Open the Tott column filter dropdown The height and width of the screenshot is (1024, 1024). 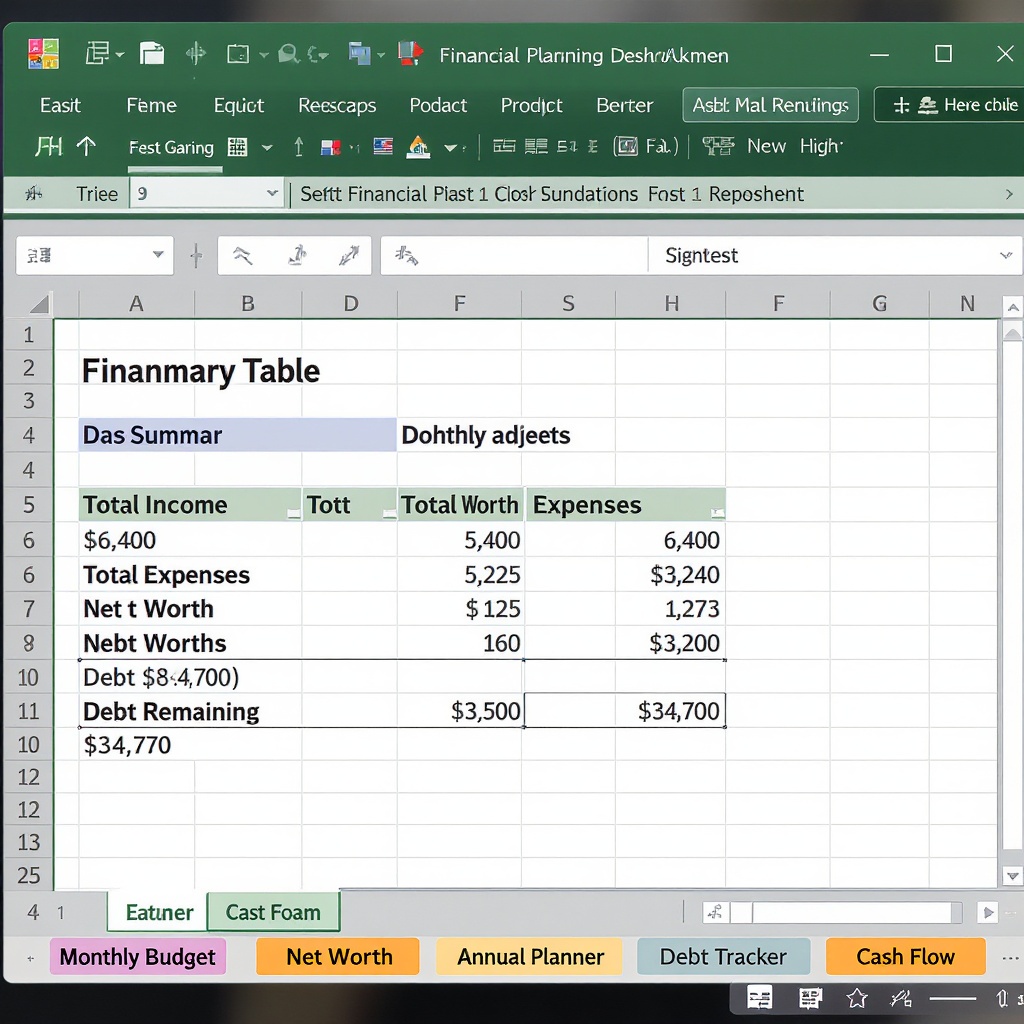(x=389, y=514)
